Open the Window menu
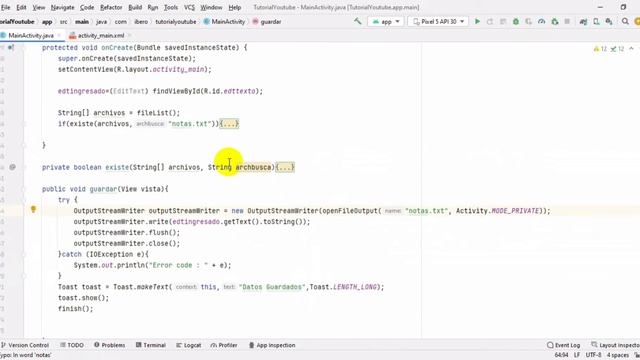640x360 pixels. [211, 7]
